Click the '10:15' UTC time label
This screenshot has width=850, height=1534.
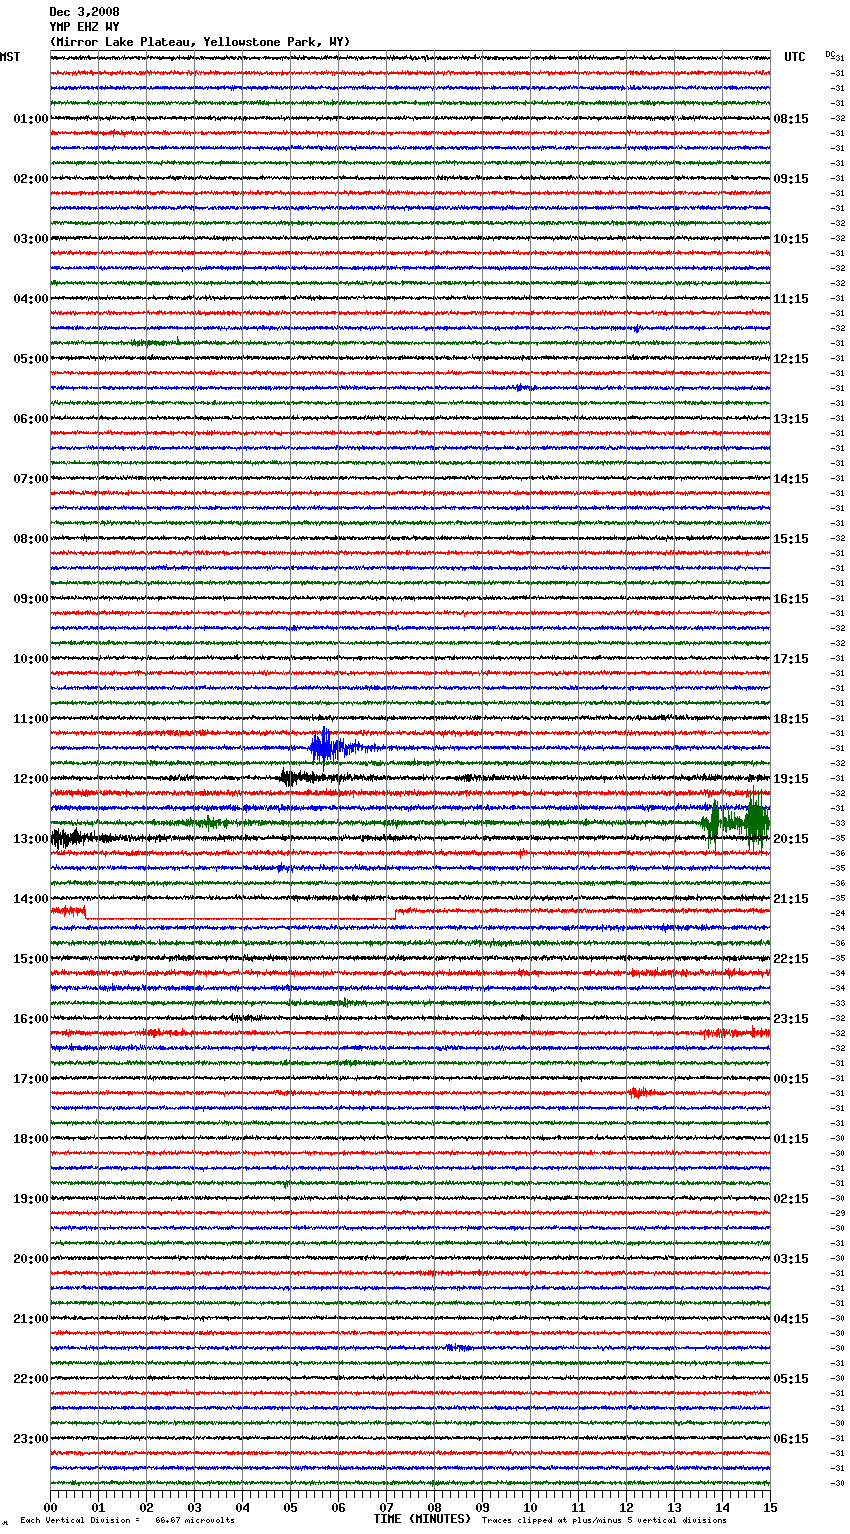pyautogui.click(x=791, y=239)
